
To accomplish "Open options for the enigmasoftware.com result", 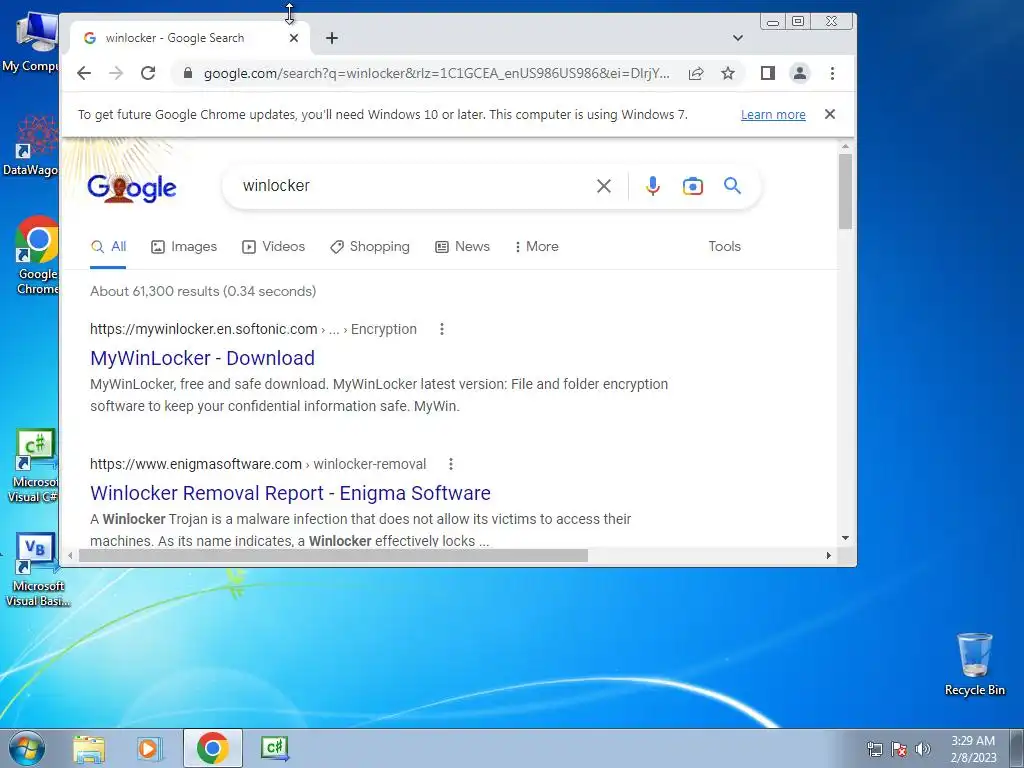I will click(451, 464).
